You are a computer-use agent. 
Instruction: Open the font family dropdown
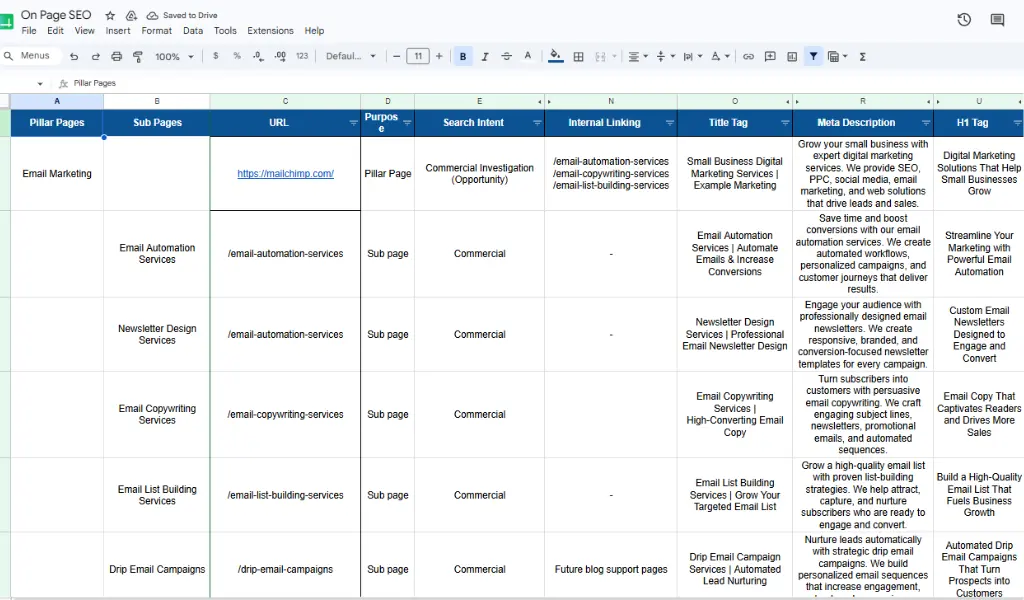tap(351, 56)
